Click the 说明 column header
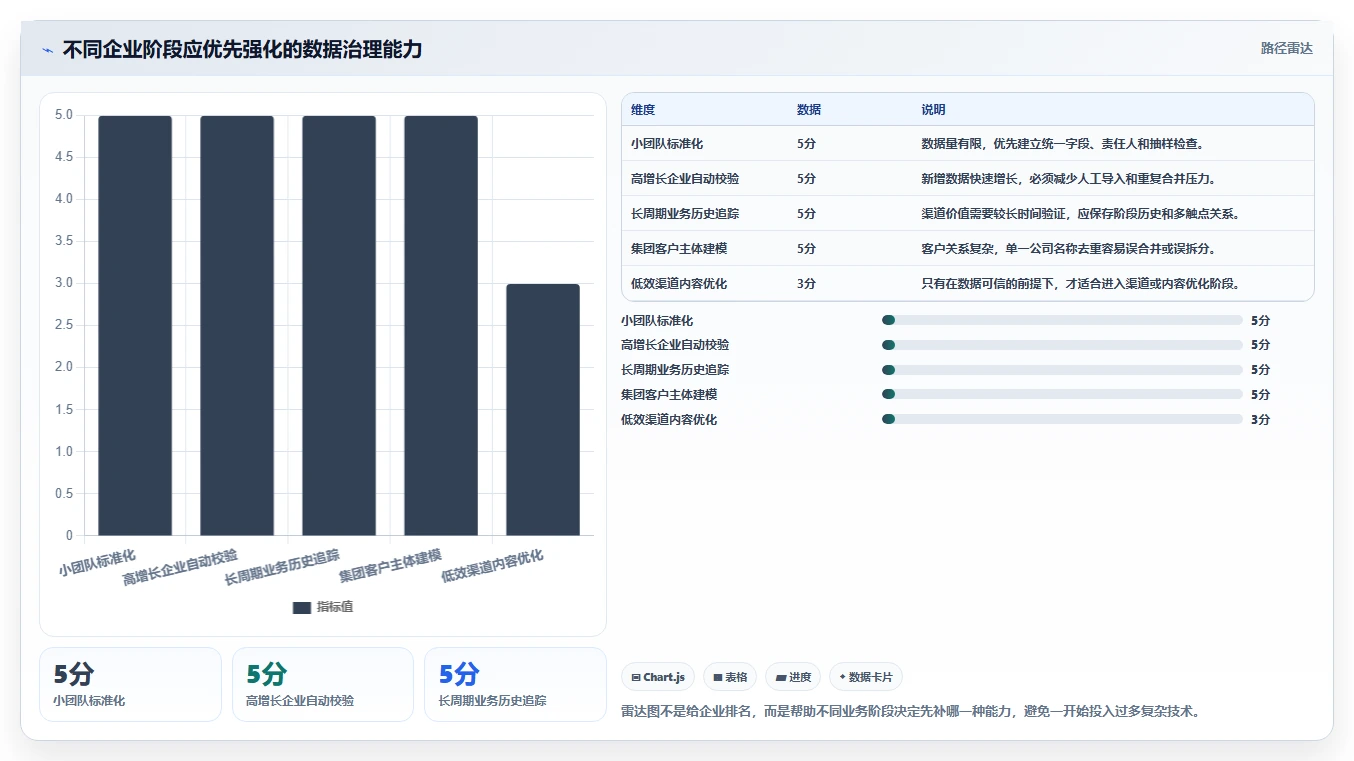Viewport: 1354px width, 761px height. pos(933,110)
